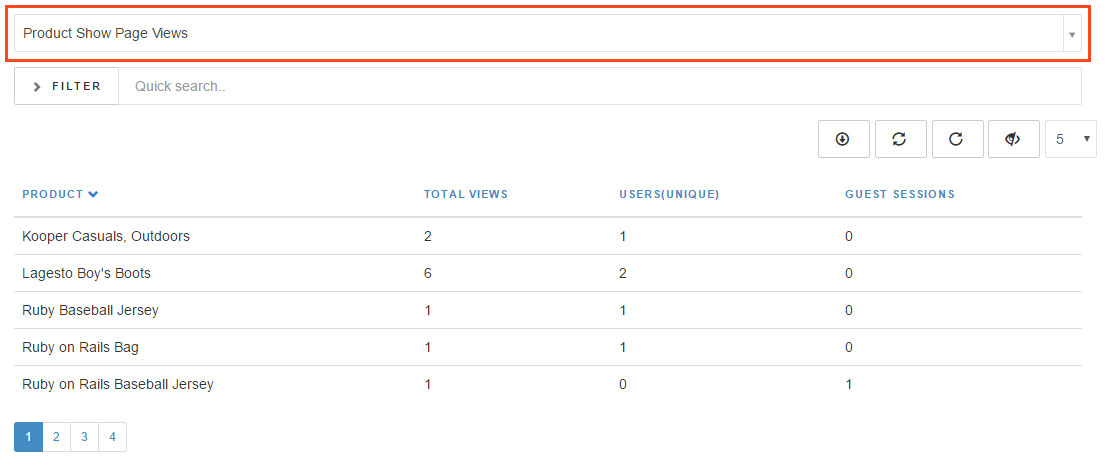Screen dimensions: 1108x465
Task: Select the Lagesto Boy's Boots row
Action: pyautogui.click(x=548, y=273)
